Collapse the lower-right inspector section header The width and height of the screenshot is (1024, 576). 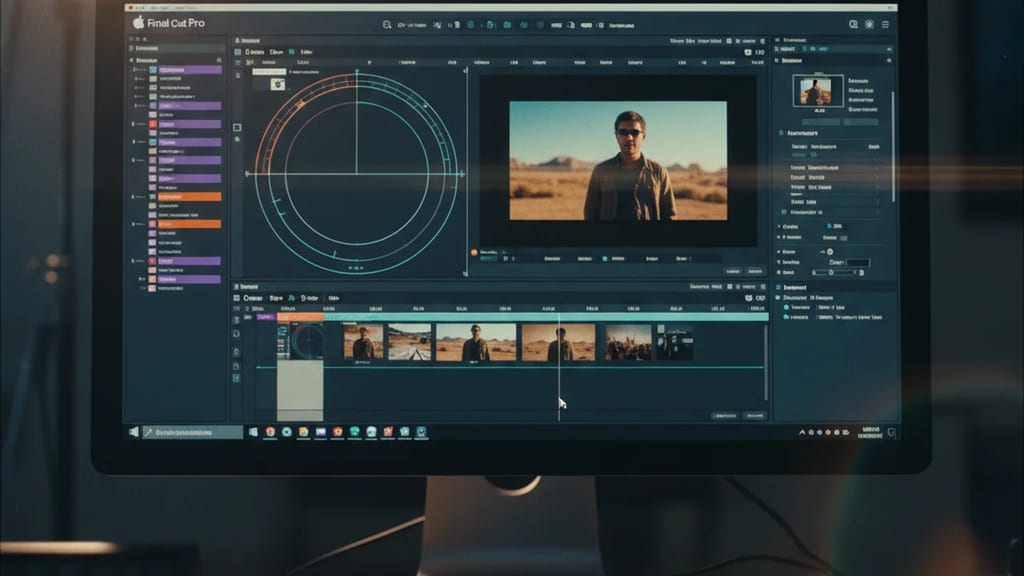click(x=778, y=287)
